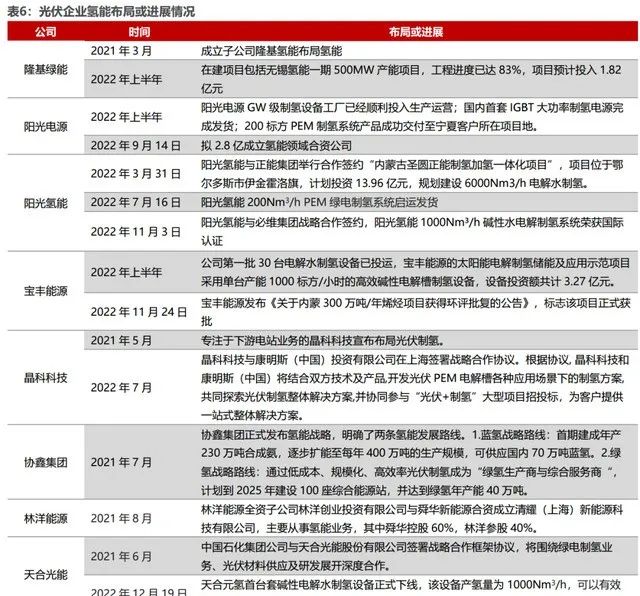Click the text 成立子公司隆基氢能布局氢能
The image size is (640, 596).
271,51
